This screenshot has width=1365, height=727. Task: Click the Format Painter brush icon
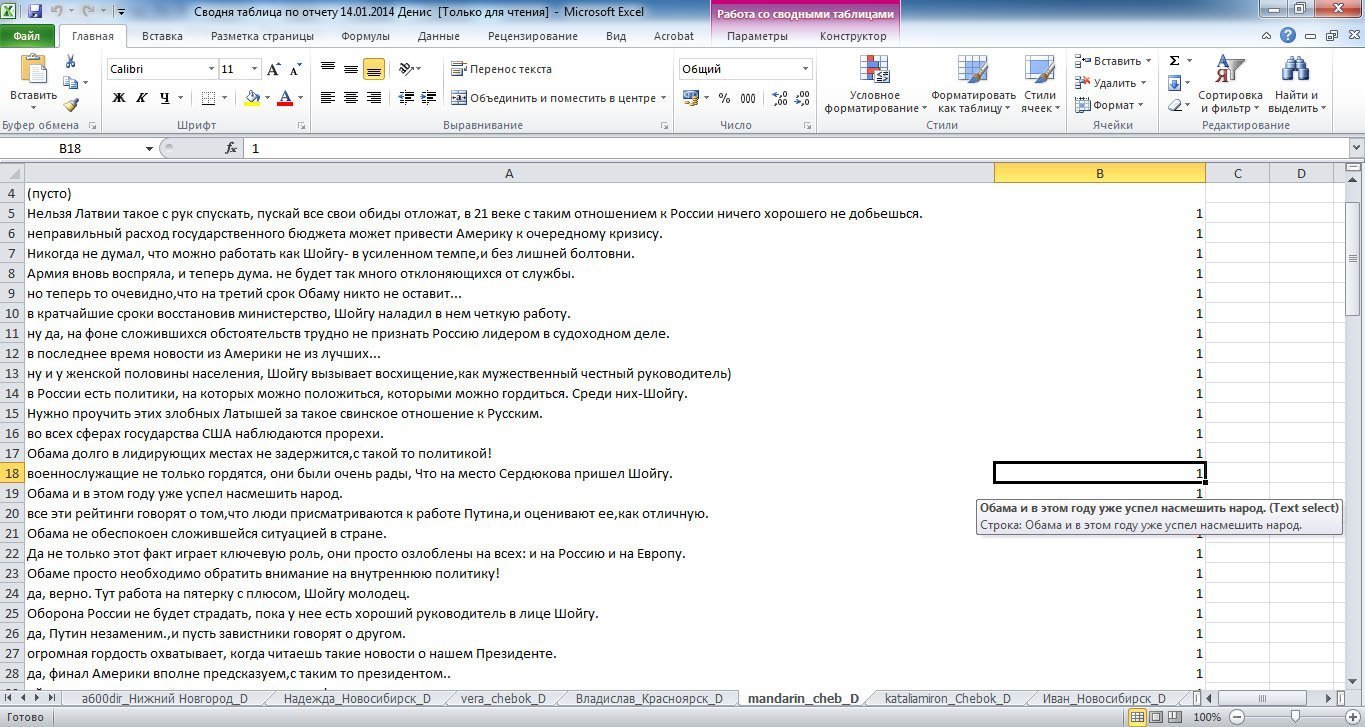point(71,104)
